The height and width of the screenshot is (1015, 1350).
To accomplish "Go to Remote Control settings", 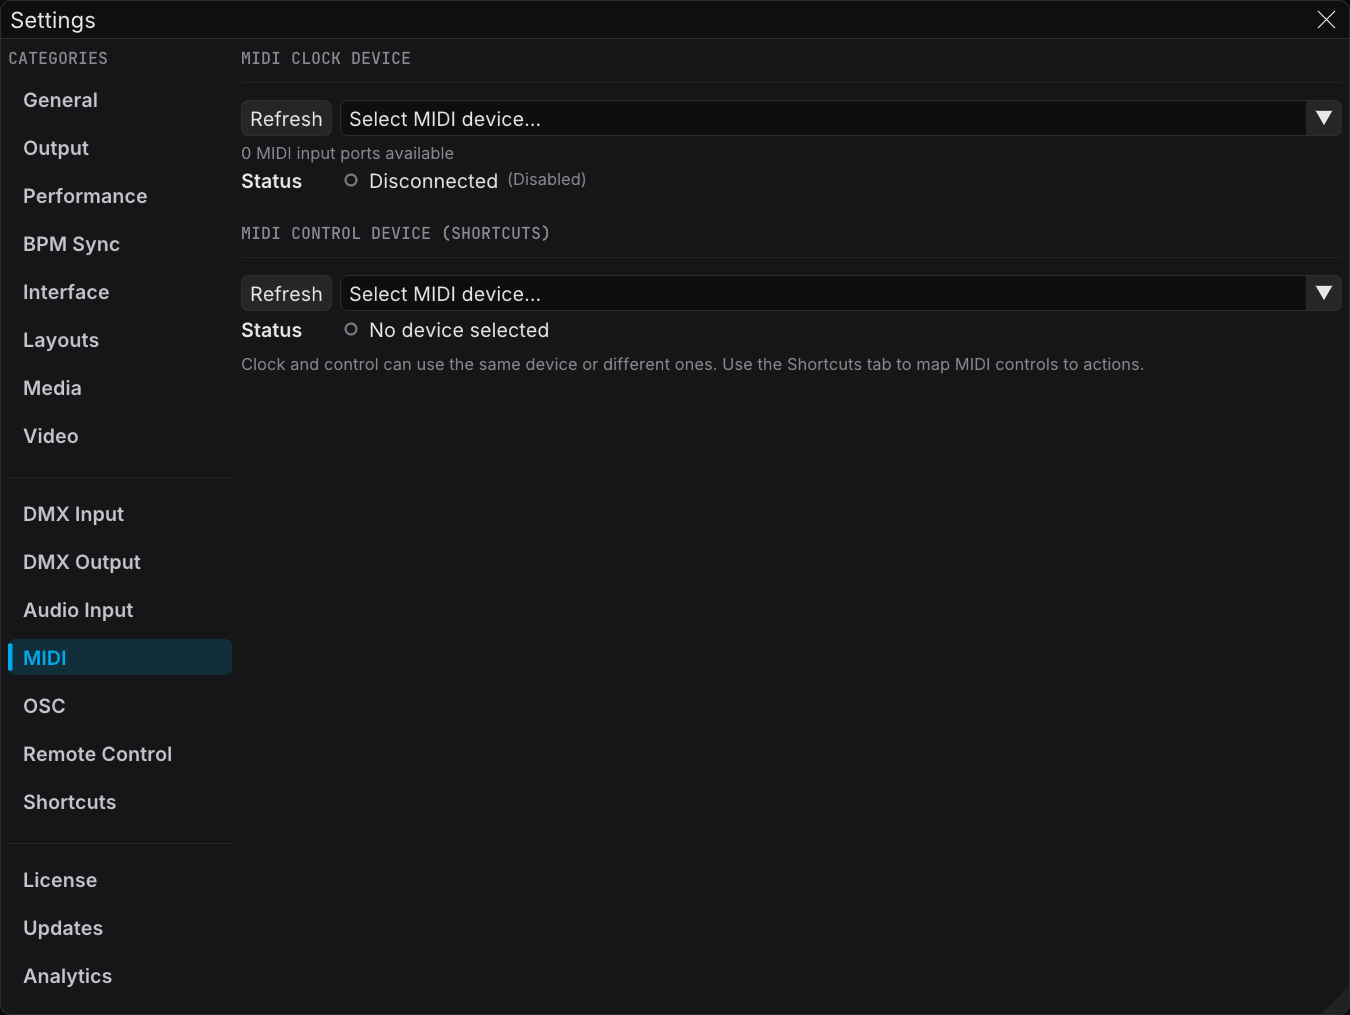I will (120, 754).
